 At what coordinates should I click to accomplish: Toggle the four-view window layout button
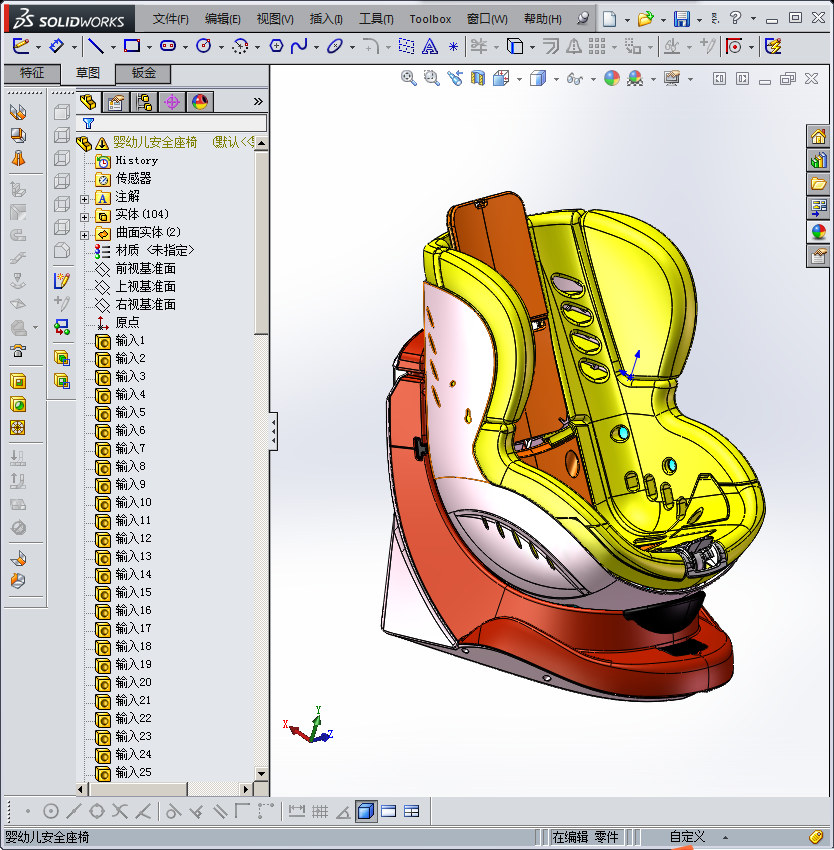(412, 812)
